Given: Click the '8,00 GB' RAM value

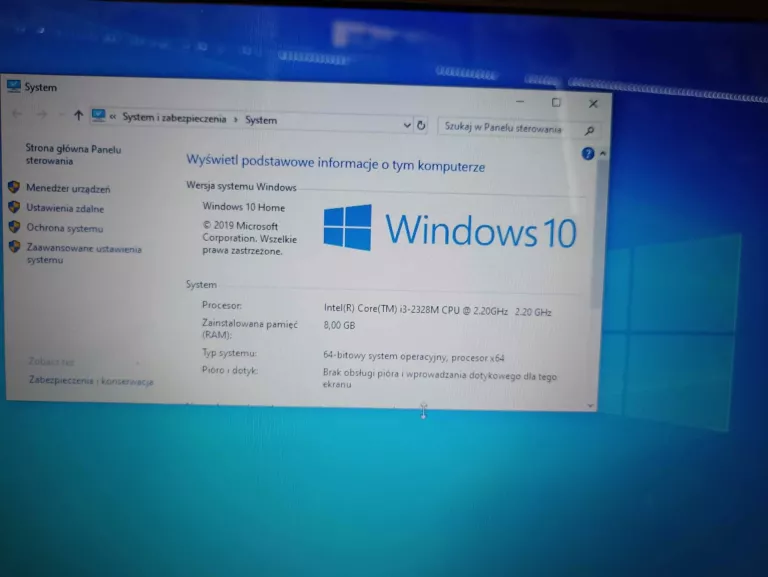Looking at the screenshot, I should pyautogui.click(x=339, y=325).
